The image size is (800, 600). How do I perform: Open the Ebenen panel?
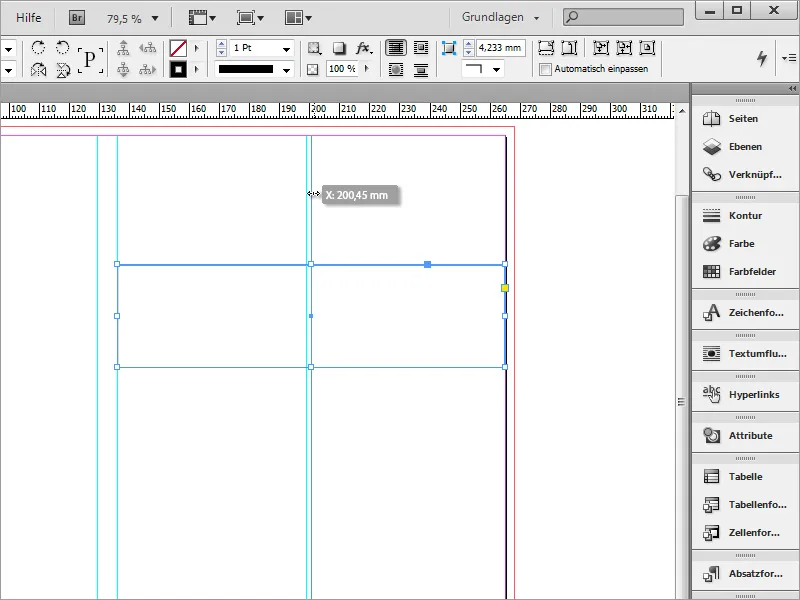(745, 146)
